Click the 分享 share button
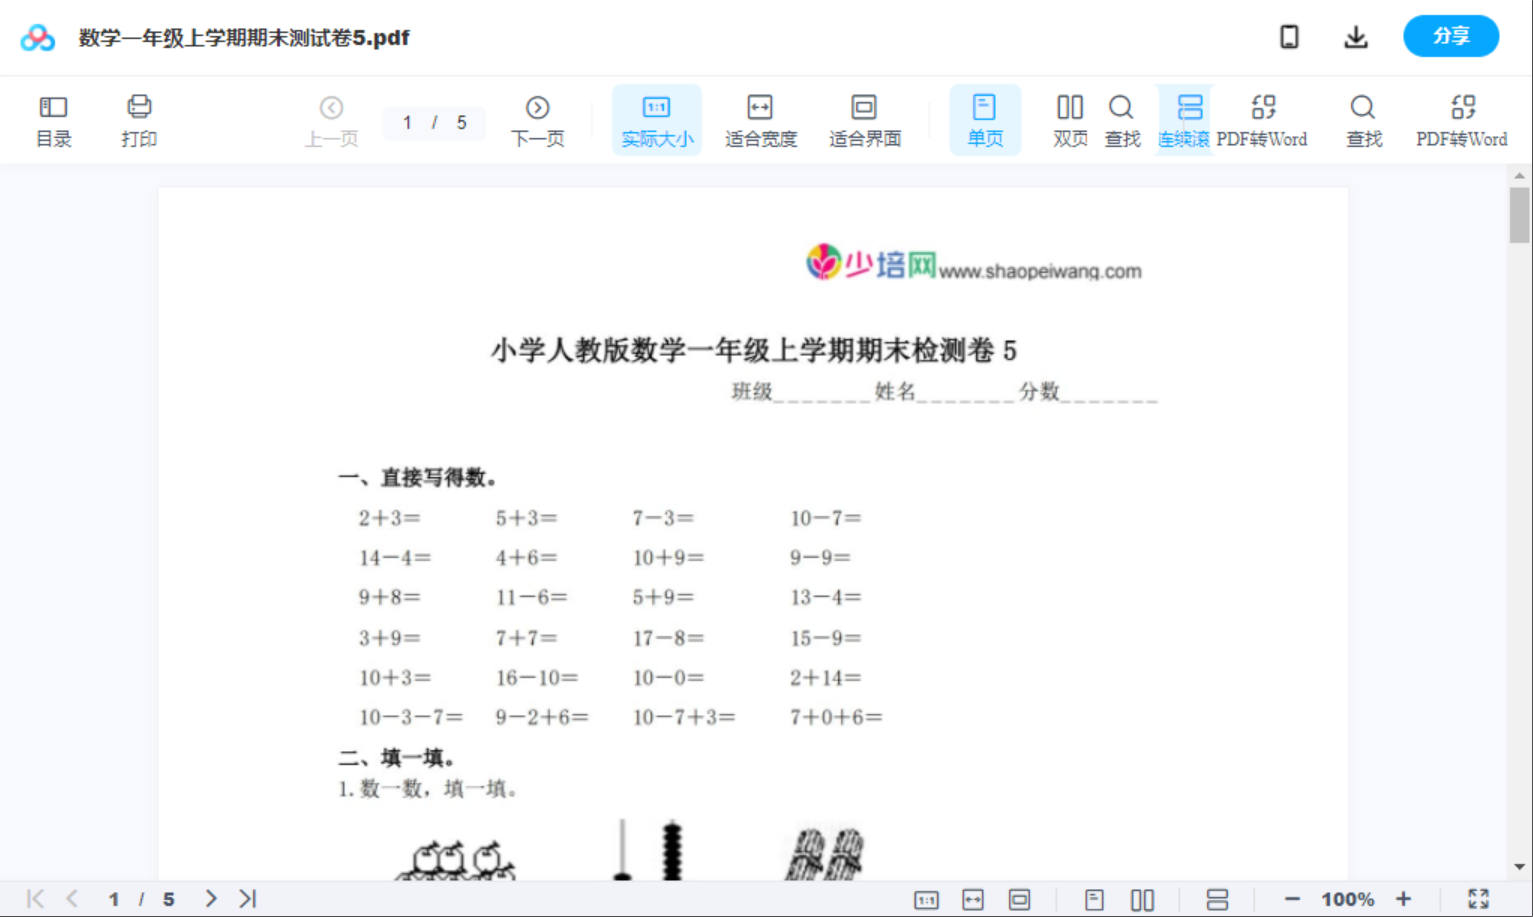 (x=1451, y=36)
